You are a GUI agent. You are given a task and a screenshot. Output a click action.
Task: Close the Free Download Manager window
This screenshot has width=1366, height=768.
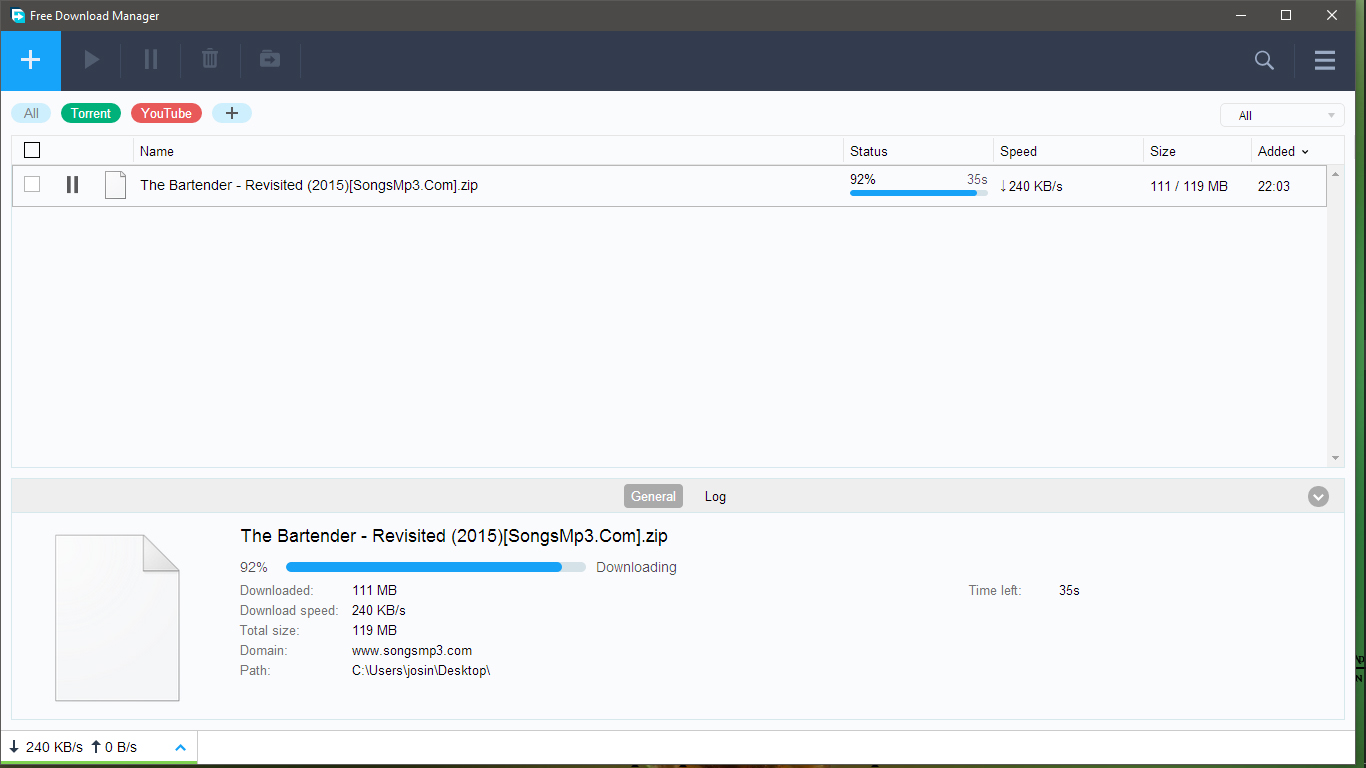point(1332,15)
